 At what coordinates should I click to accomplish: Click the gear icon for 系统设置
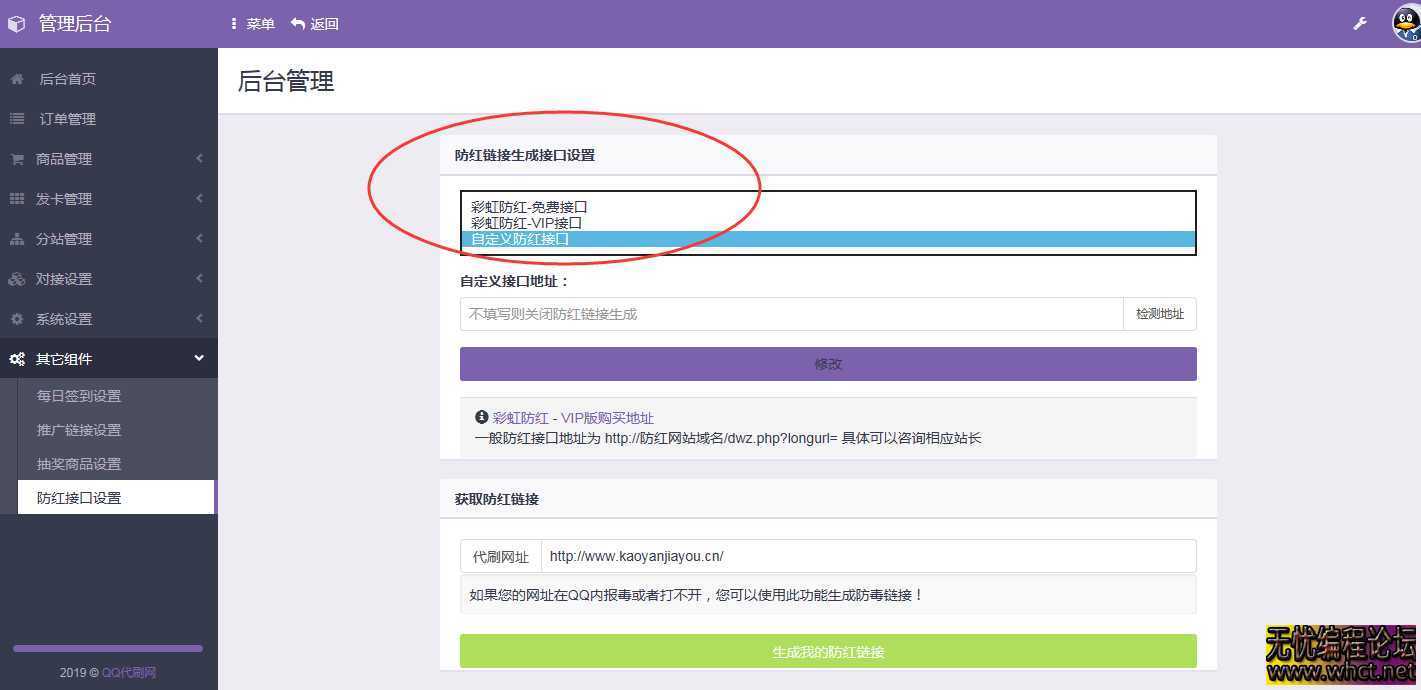[x=16, y=318]
